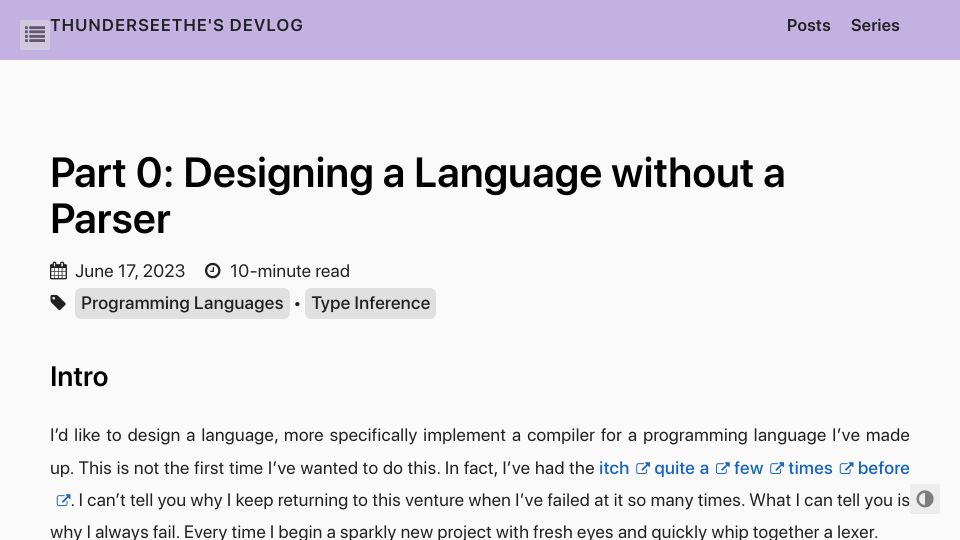Viewport: 960px width, 540px height.
Task: Follow the 'before' link
Action: click(883, 468)
